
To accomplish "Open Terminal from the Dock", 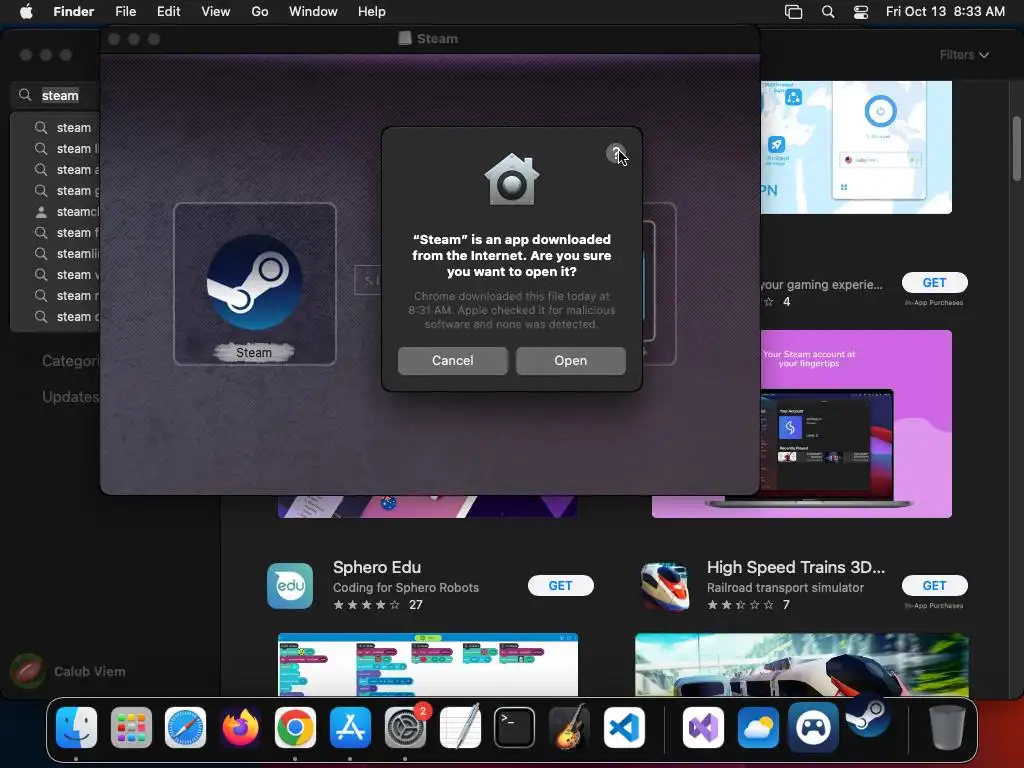I will pyautogui.click(x=515, y=728).
